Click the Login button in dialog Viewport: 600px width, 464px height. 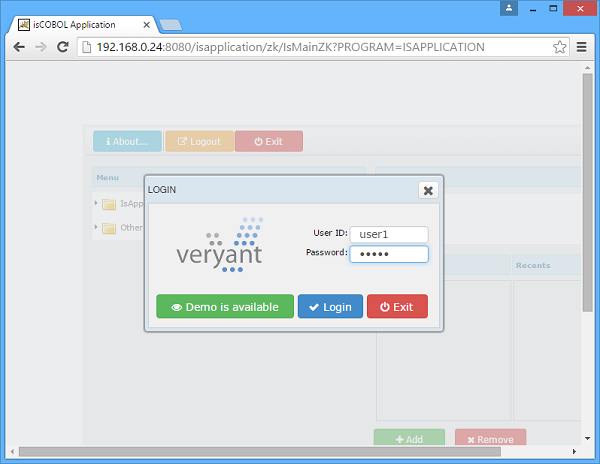pyautogui.click(x=330, y=307)
